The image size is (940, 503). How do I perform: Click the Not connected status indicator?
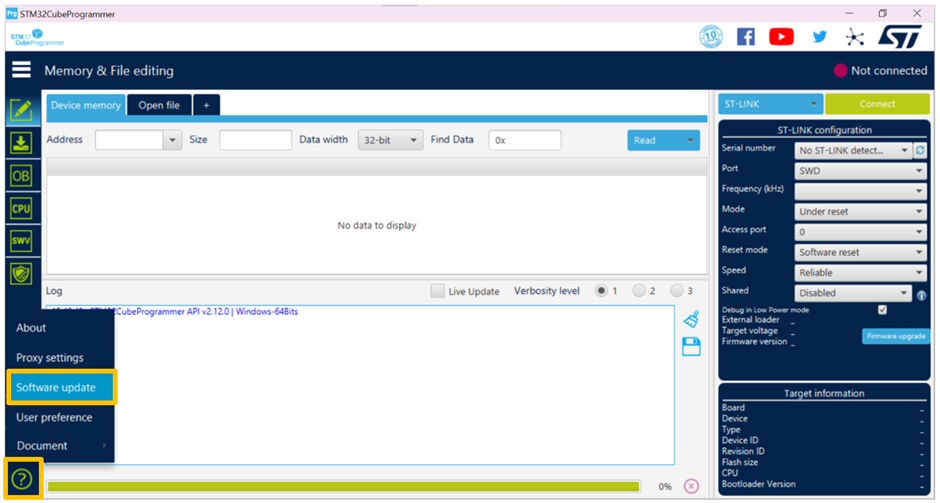coord(880,71)
